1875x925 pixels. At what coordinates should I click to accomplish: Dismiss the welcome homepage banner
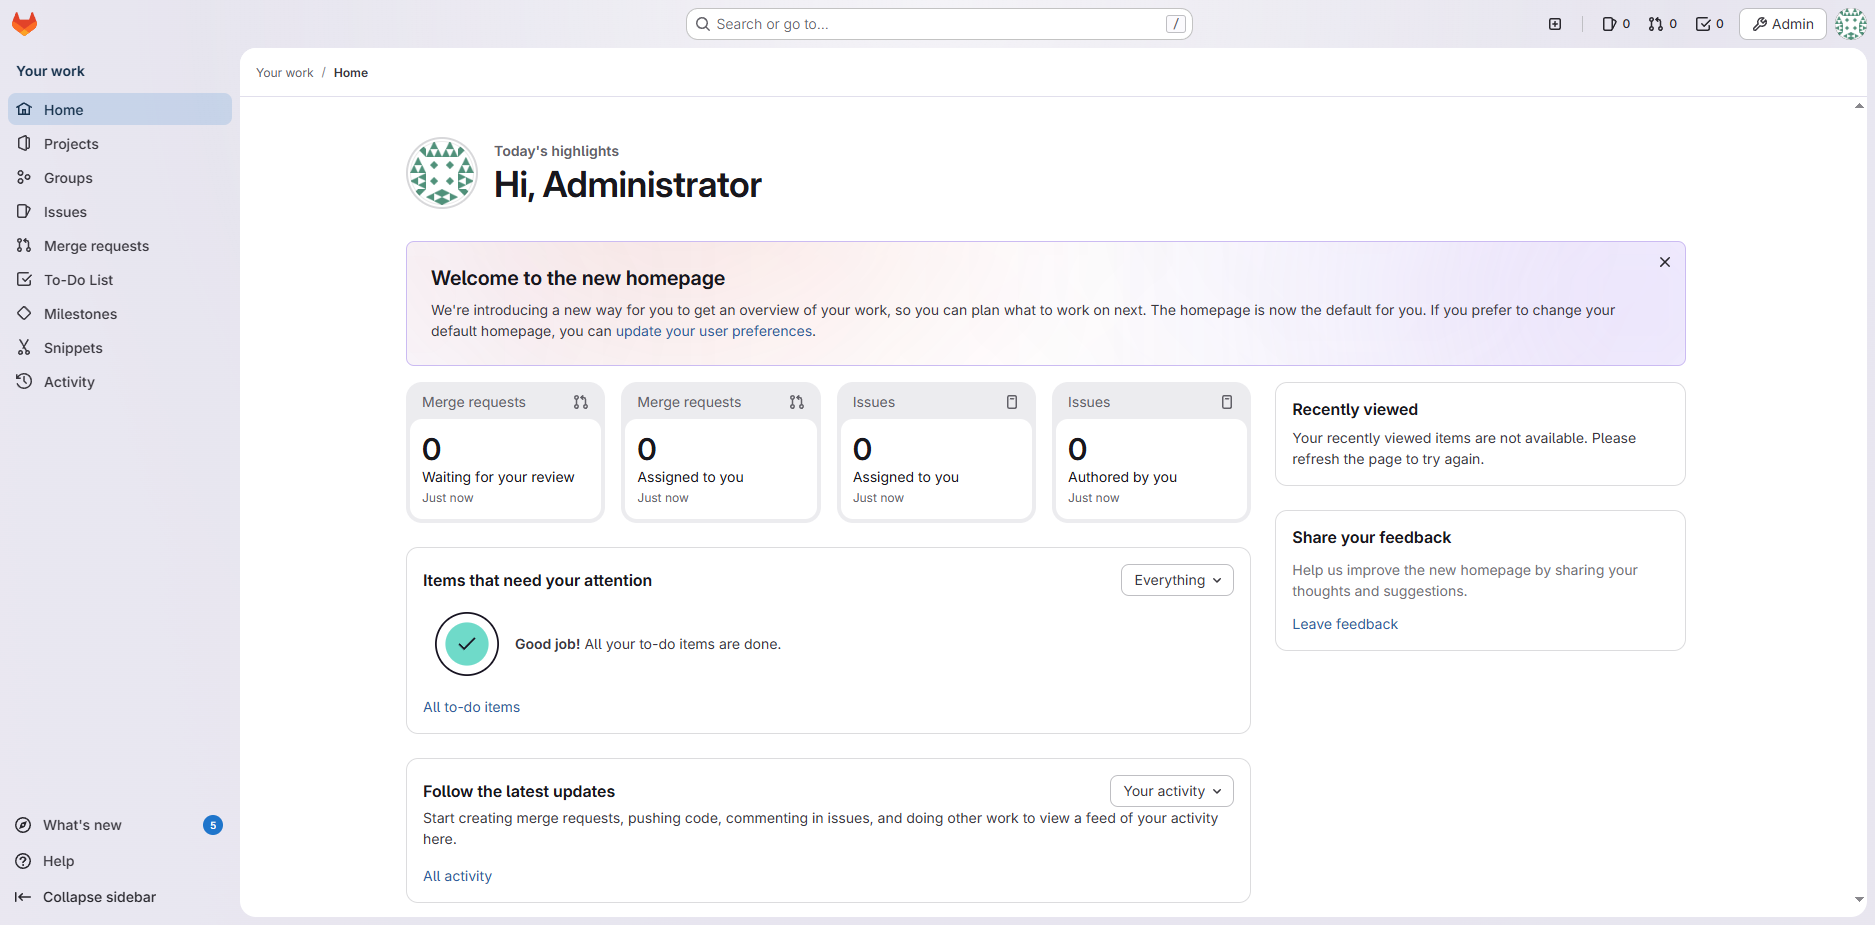1664,262
